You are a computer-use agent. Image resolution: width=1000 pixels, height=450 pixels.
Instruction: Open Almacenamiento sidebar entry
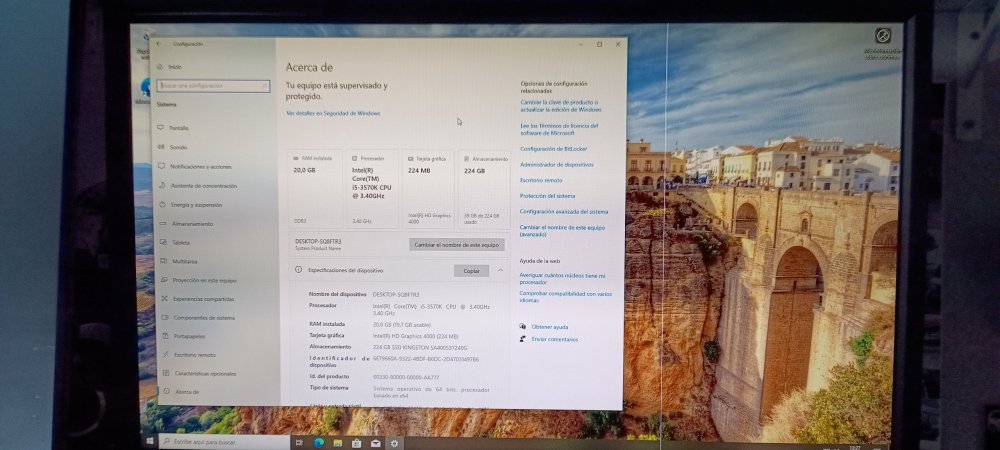pyautogui.click(x=186, y=224)
